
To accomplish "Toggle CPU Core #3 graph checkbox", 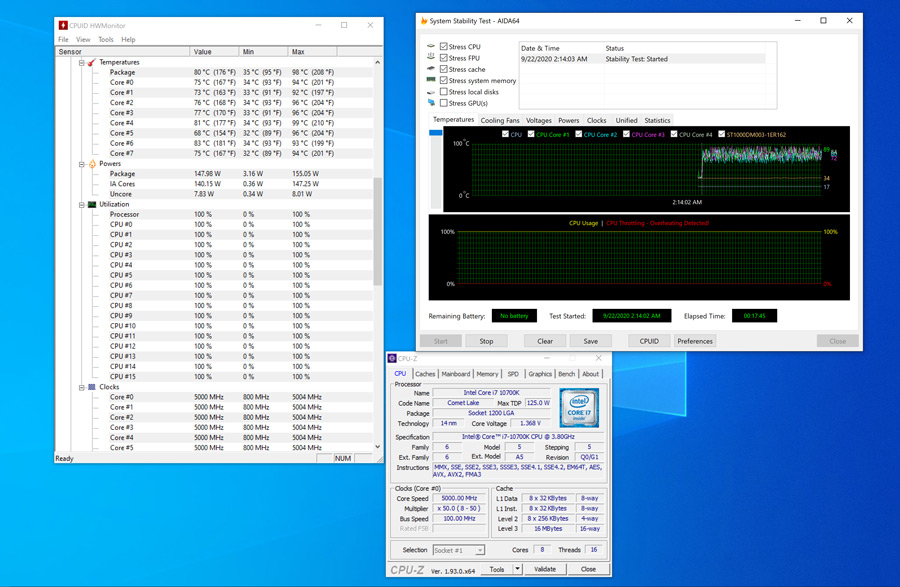I will 626,134.
